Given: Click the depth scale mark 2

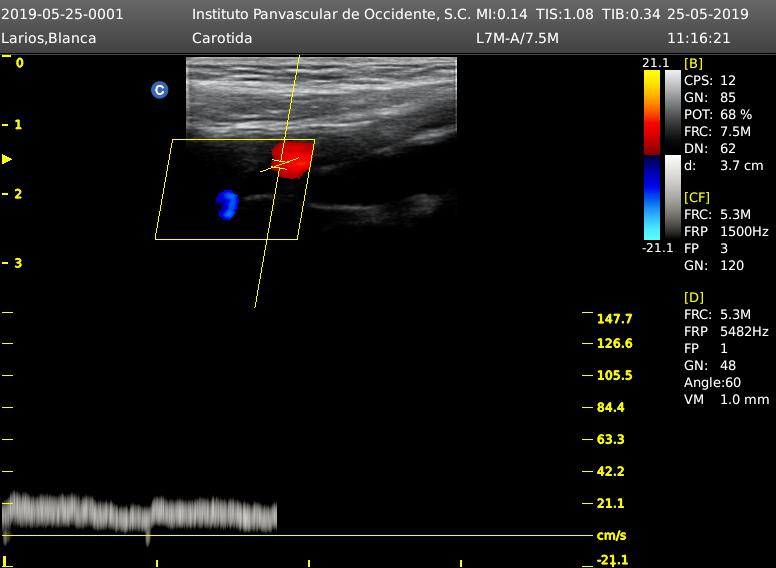Looking at the screenshot, I should click(18, 194).
